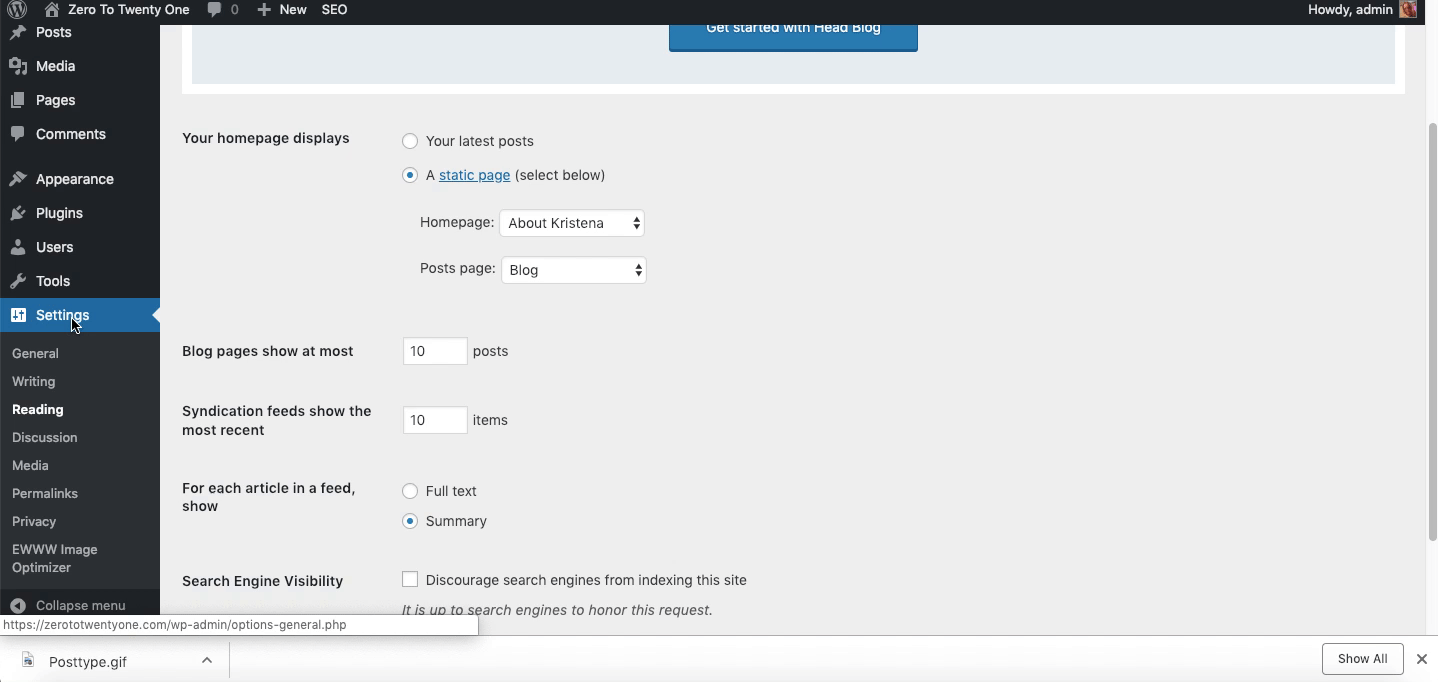Click the Pages icon in the sidebar

point(18,100)
